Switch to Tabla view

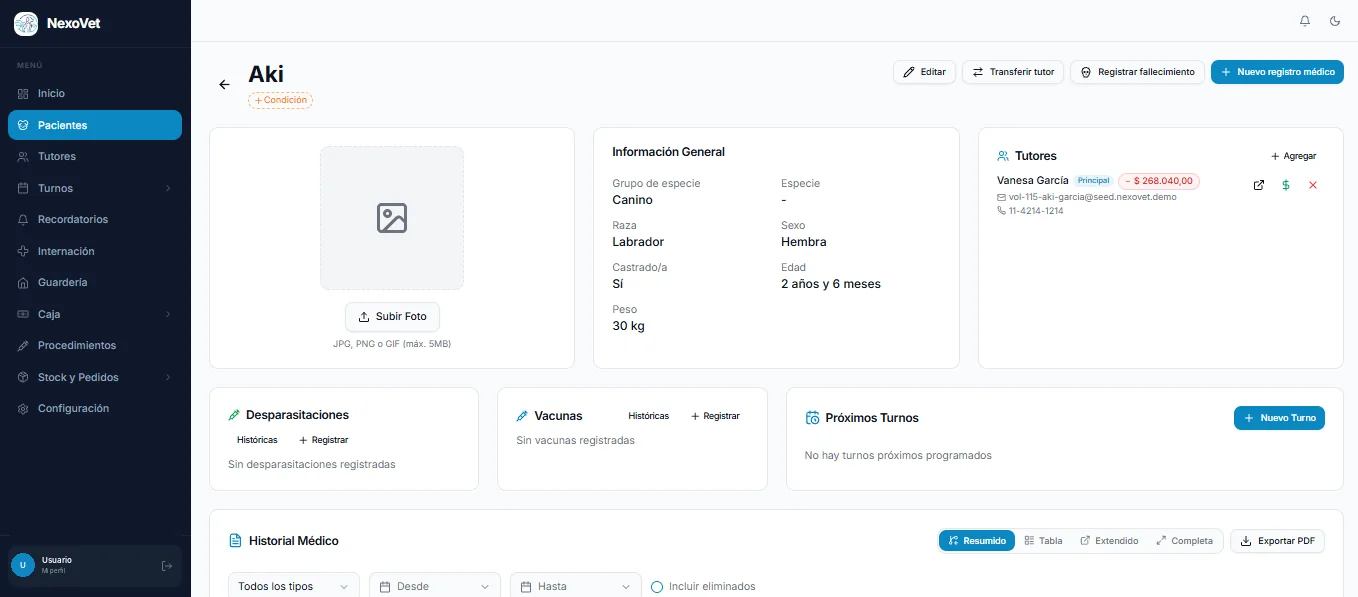(x=1043, y=541)
